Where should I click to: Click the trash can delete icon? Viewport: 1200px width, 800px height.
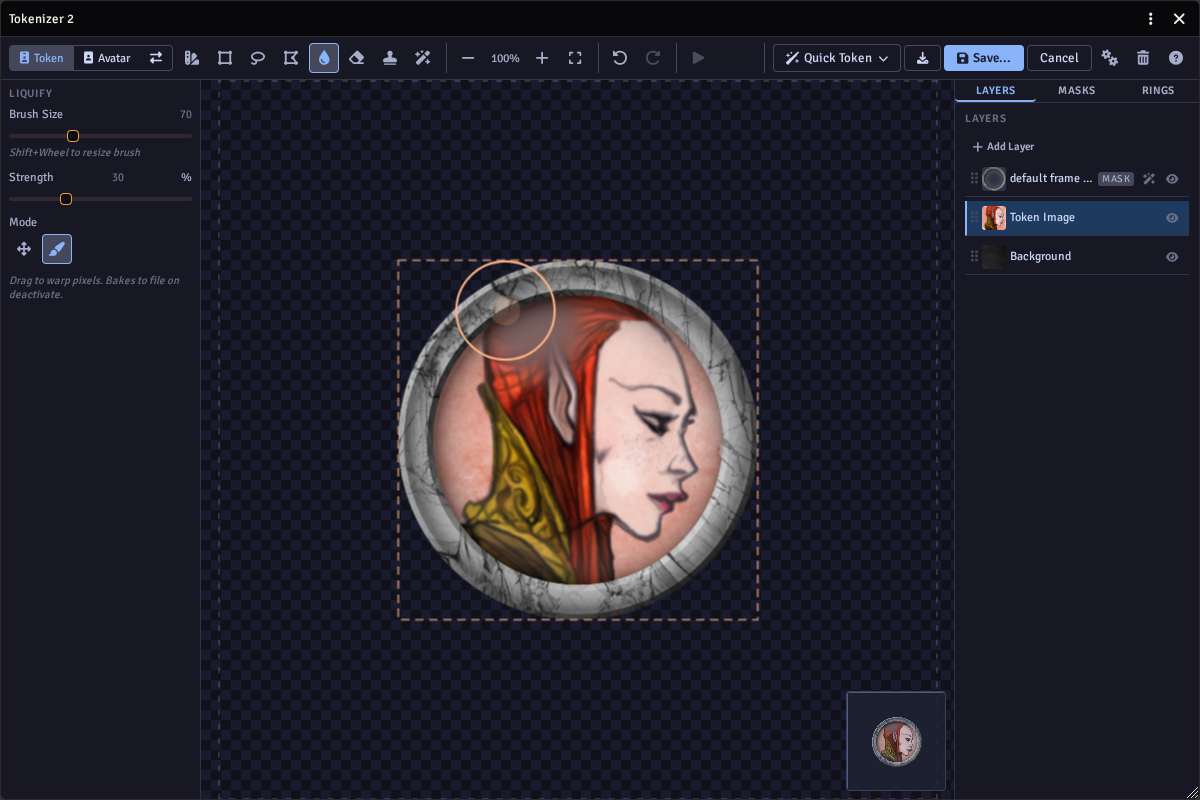[1143, 58]
